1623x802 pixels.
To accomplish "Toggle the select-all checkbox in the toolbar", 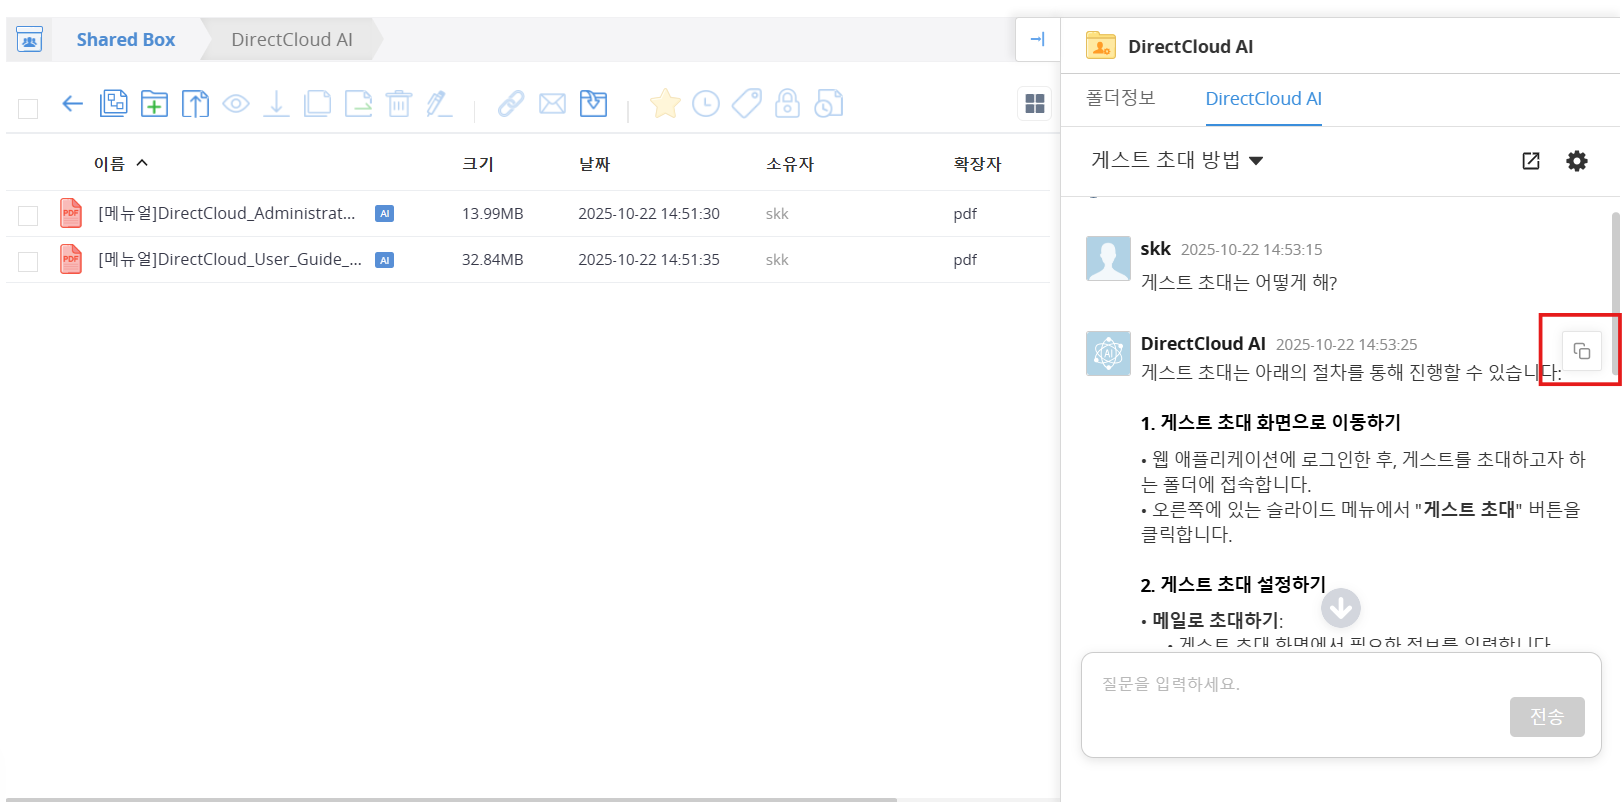I will coord(28,108).
